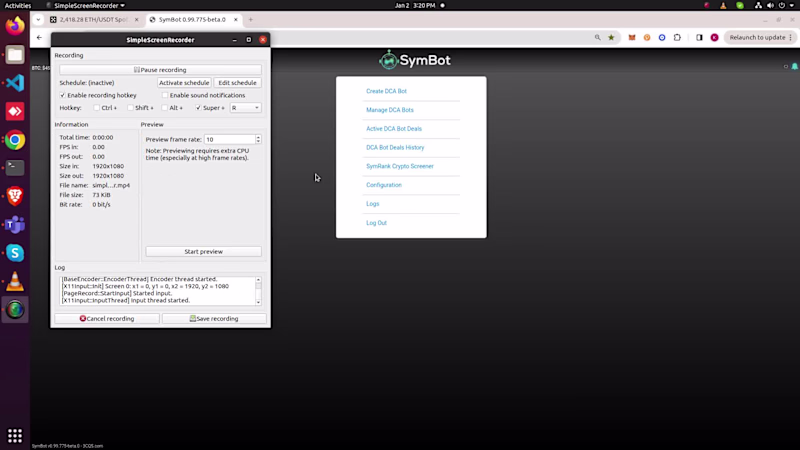800x450 pixels.
Task: Click the SimpleScreenRecorder dock icon
Action: click(15, 309)
